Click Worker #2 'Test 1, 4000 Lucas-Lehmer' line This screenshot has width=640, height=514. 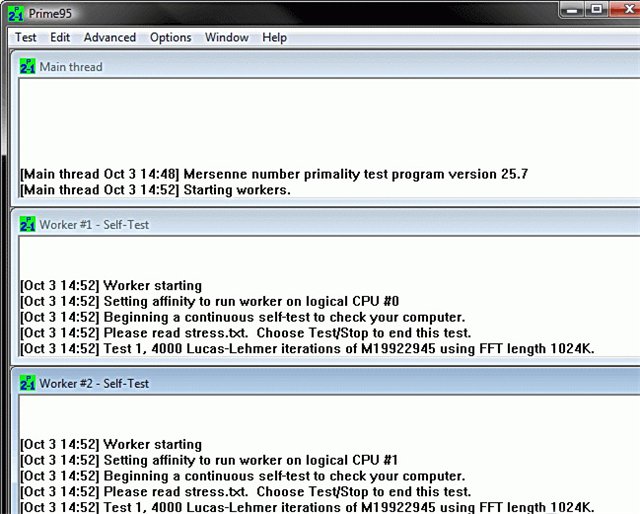307,507
